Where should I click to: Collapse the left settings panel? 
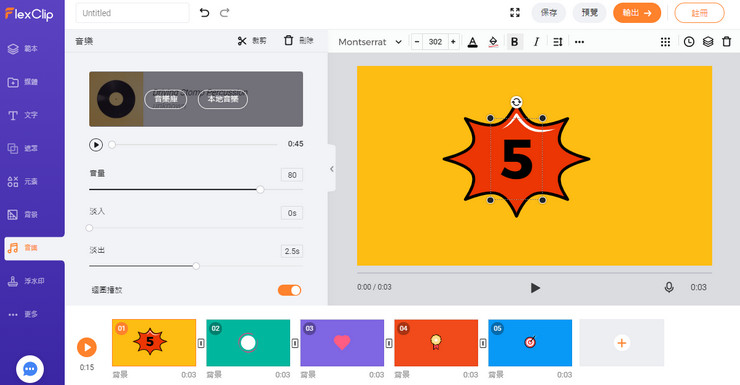332,168
